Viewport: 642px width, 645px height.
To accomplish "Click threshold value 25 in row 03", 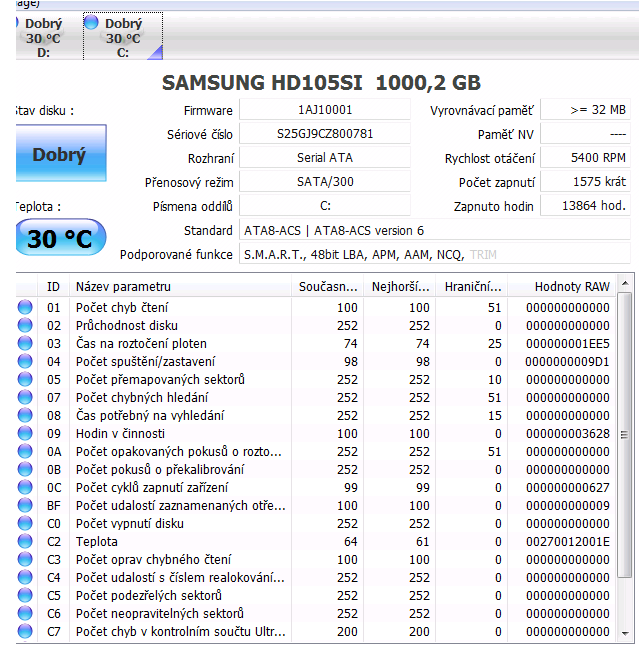I will [494, 343].
